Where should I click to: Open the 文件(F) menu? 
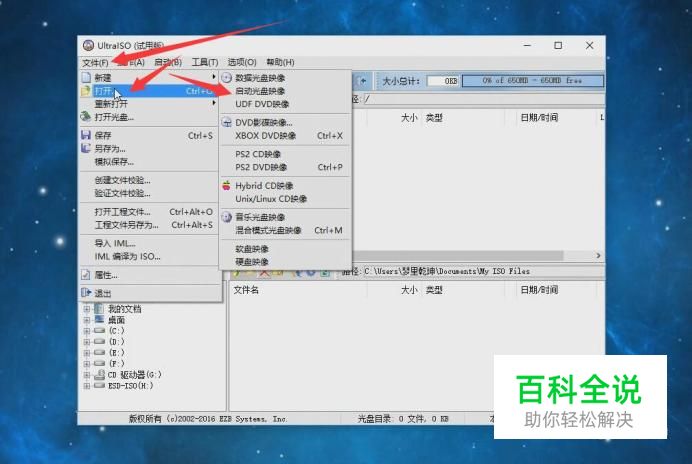95,62
